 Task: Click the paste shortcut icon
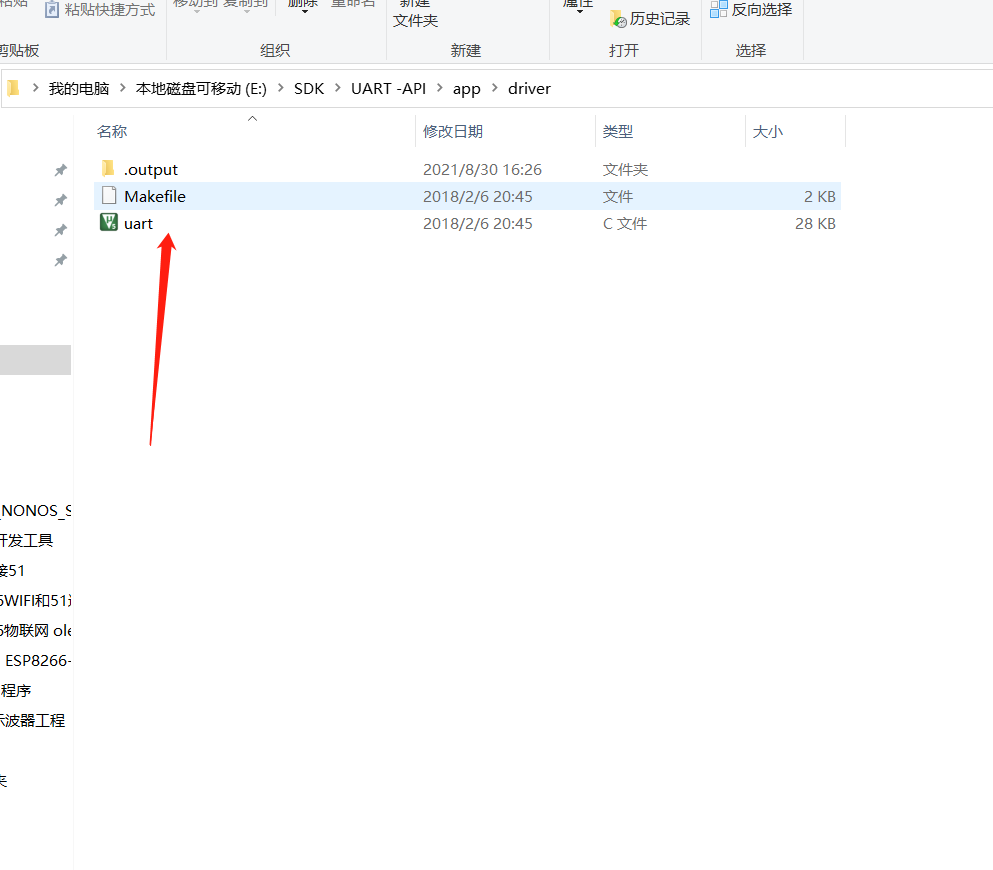52,9
